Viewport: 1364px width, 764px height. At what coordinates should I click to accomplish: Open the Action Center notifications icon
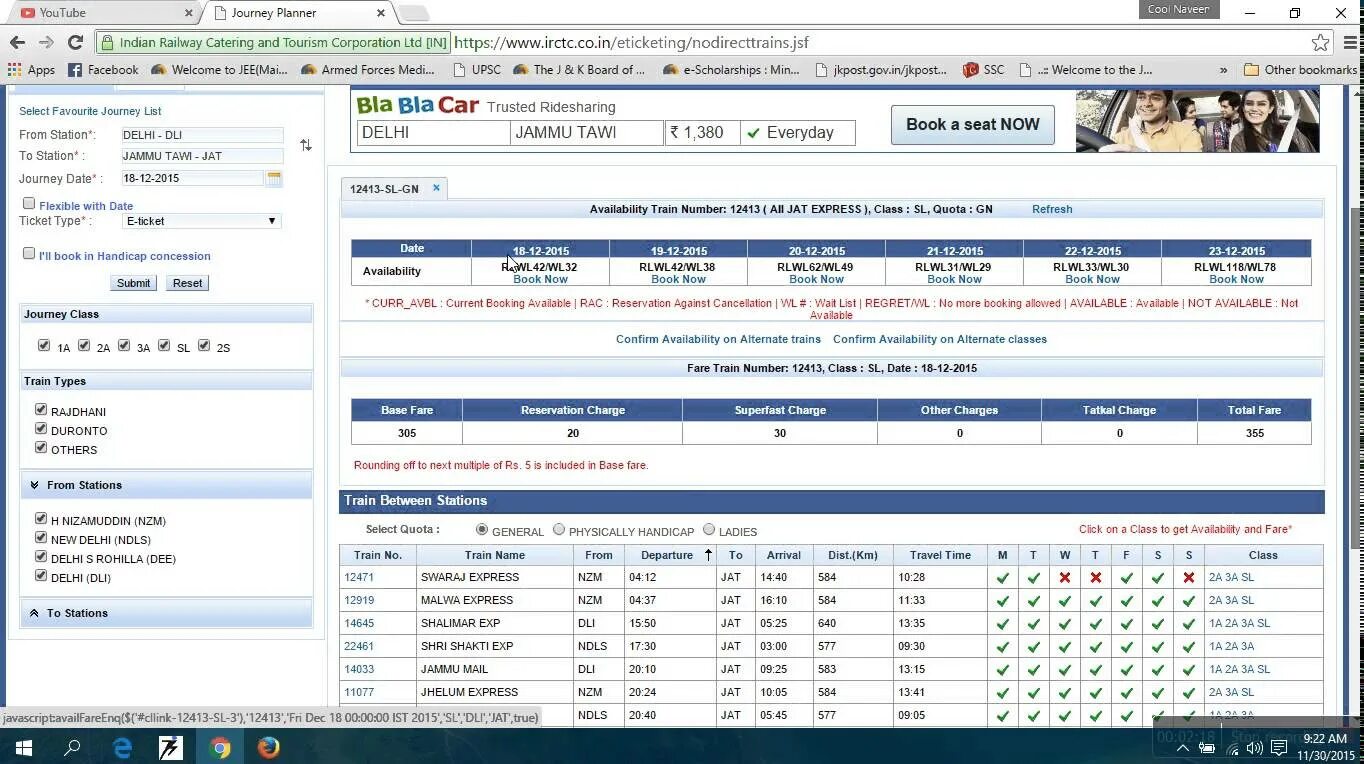[1279, 747]
